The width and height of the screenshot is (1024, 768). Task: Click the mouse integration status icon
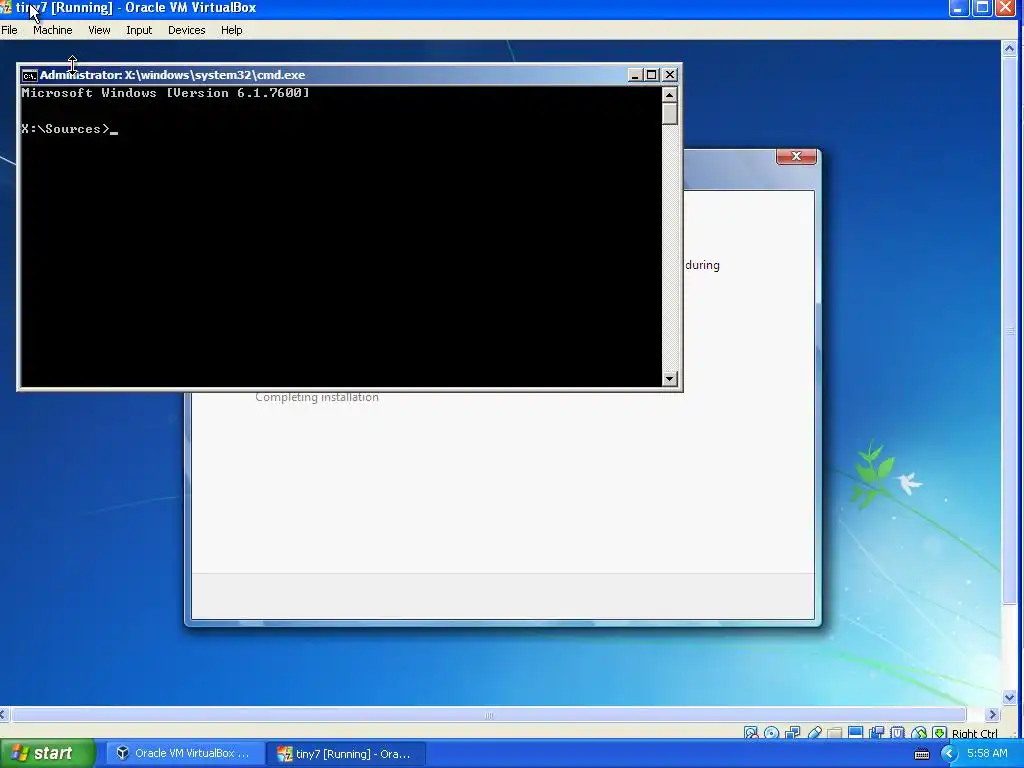pos(919,733)
